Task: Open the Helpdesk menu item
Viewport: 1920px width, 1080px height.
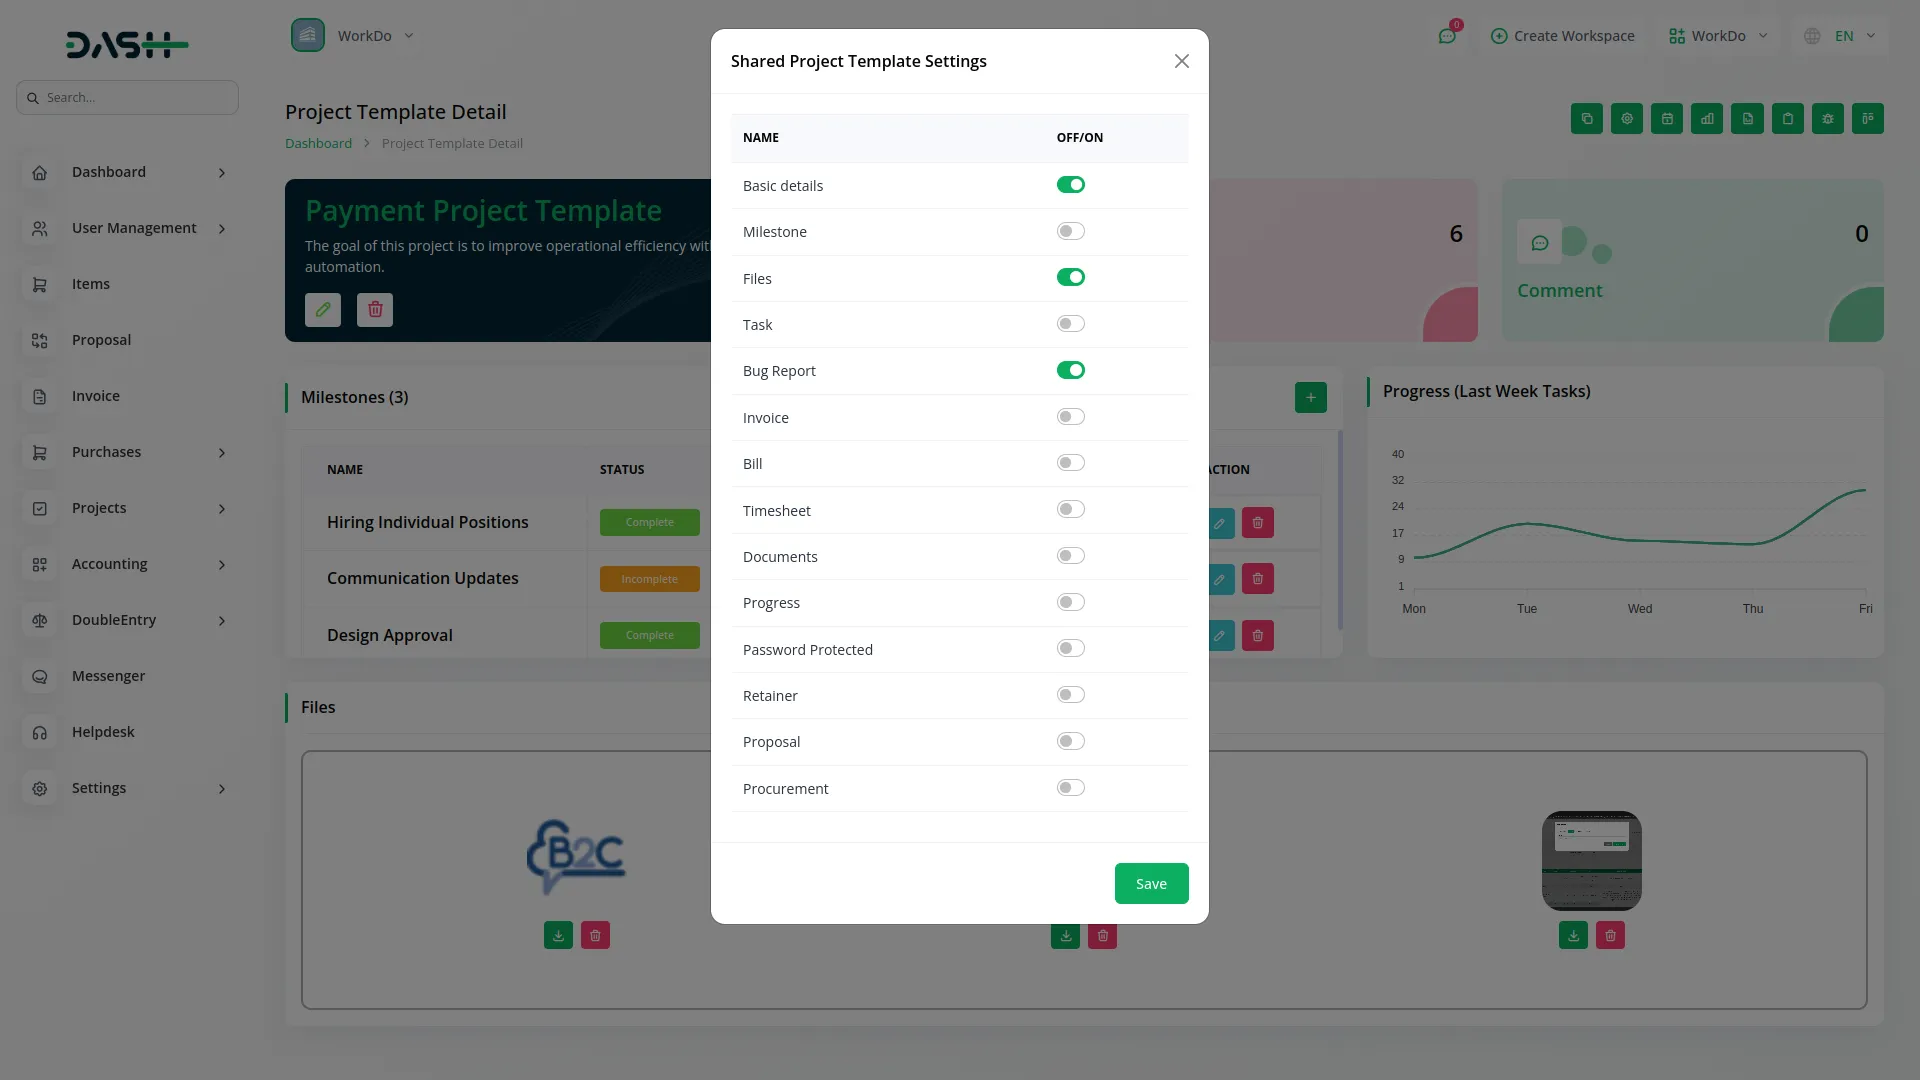Action: [103, 731]
